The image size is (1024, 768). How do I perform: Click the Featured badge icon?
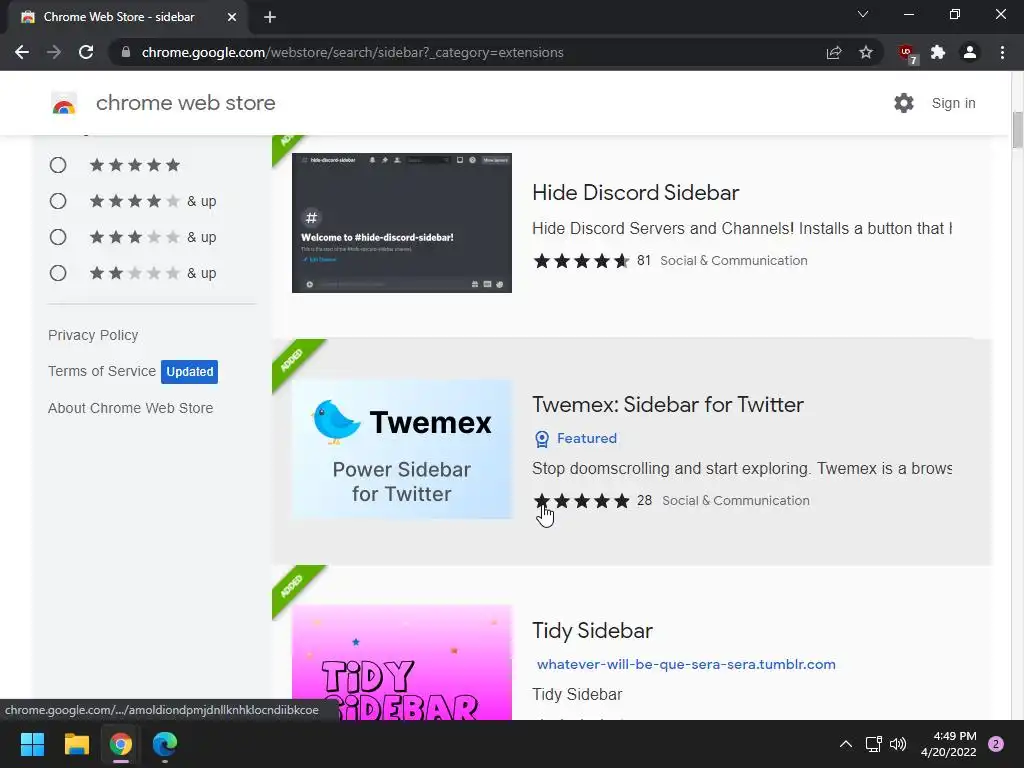[542, 439]
